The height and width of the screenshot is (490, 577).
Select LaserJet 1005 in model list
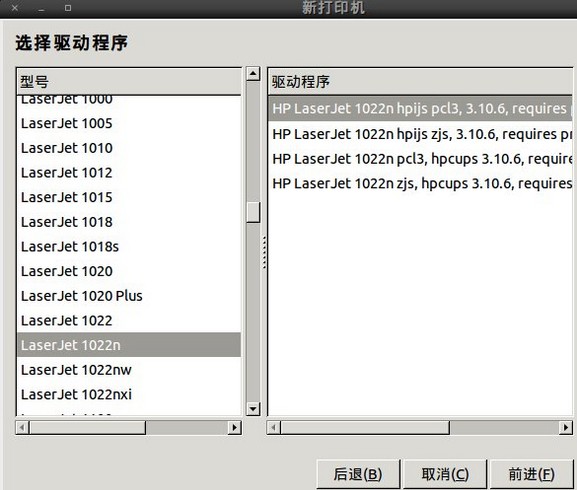(x=129, y=124)
